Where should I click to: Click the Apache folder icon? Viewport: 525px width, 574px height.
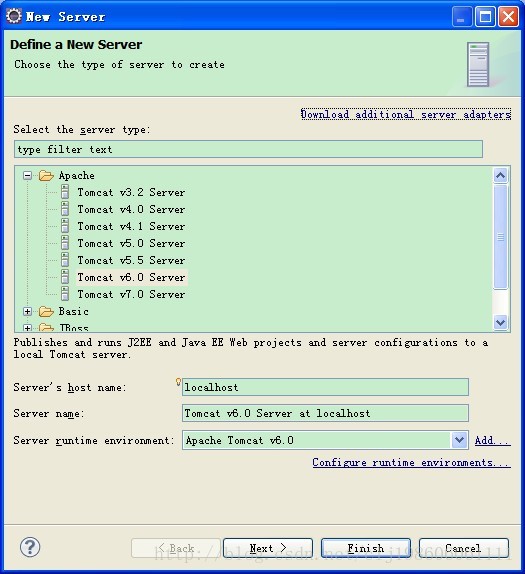tap(46, 175)
